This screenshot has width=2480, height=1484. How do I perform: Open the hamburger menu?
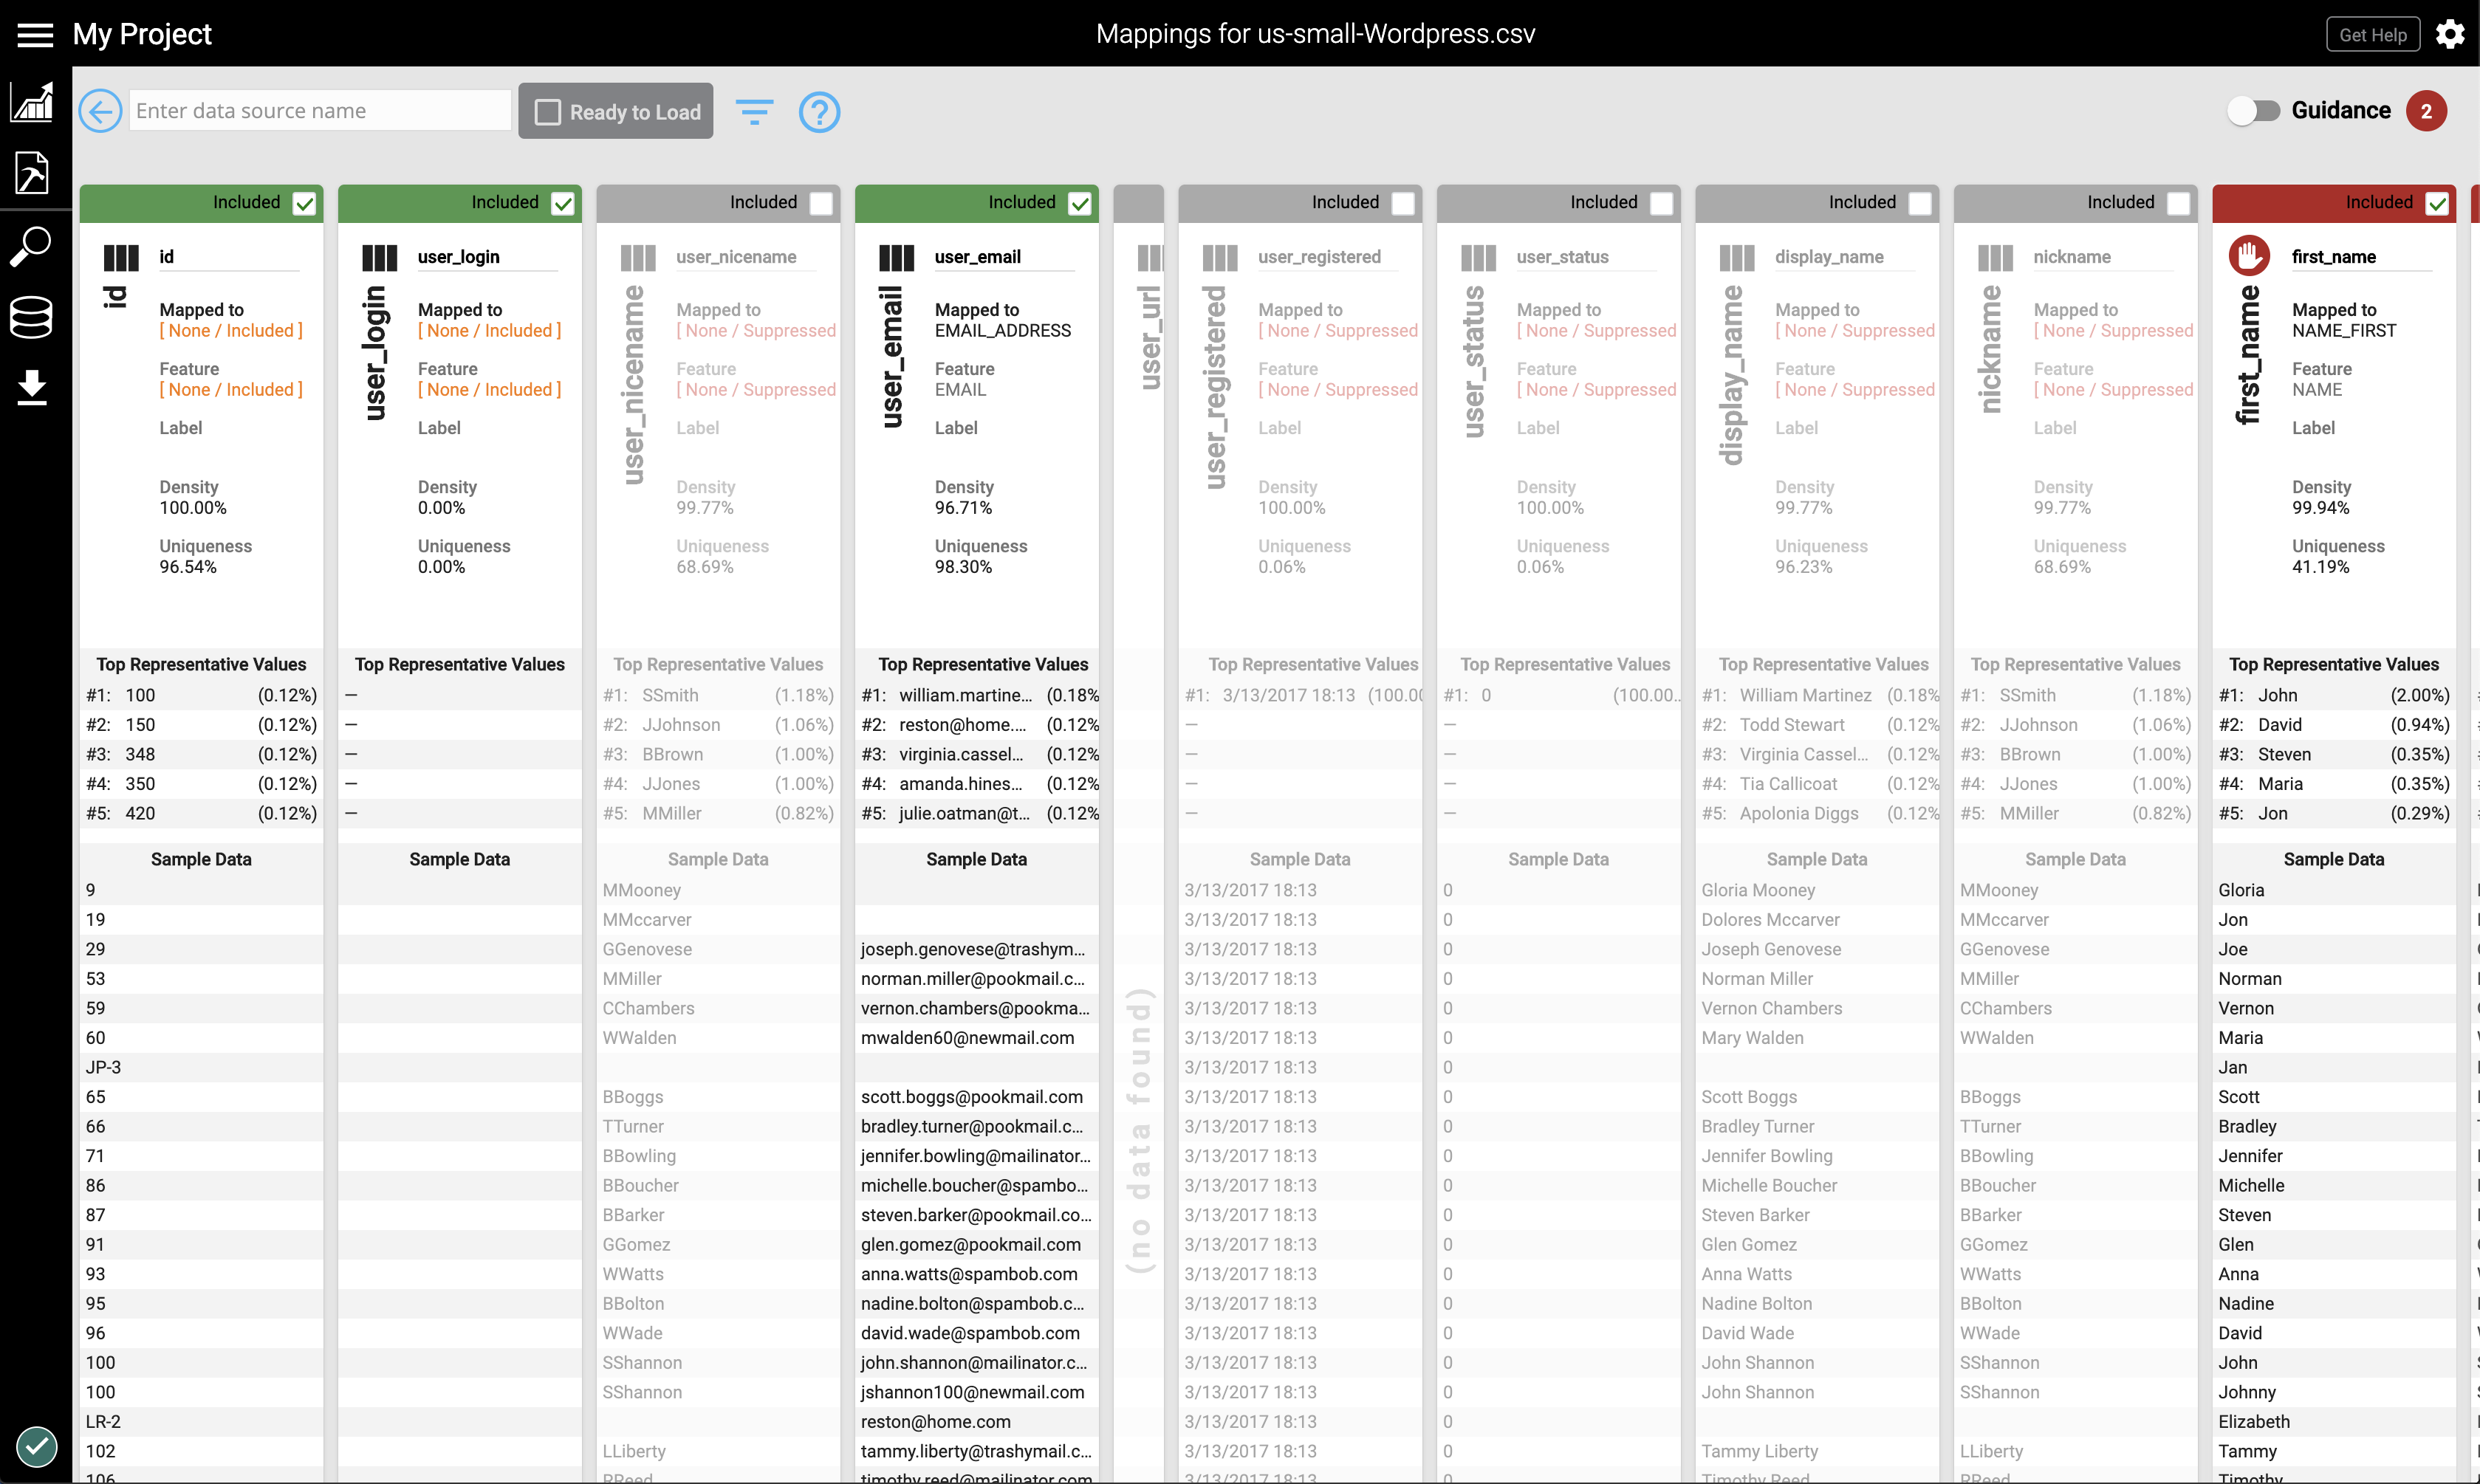point(35,35)
